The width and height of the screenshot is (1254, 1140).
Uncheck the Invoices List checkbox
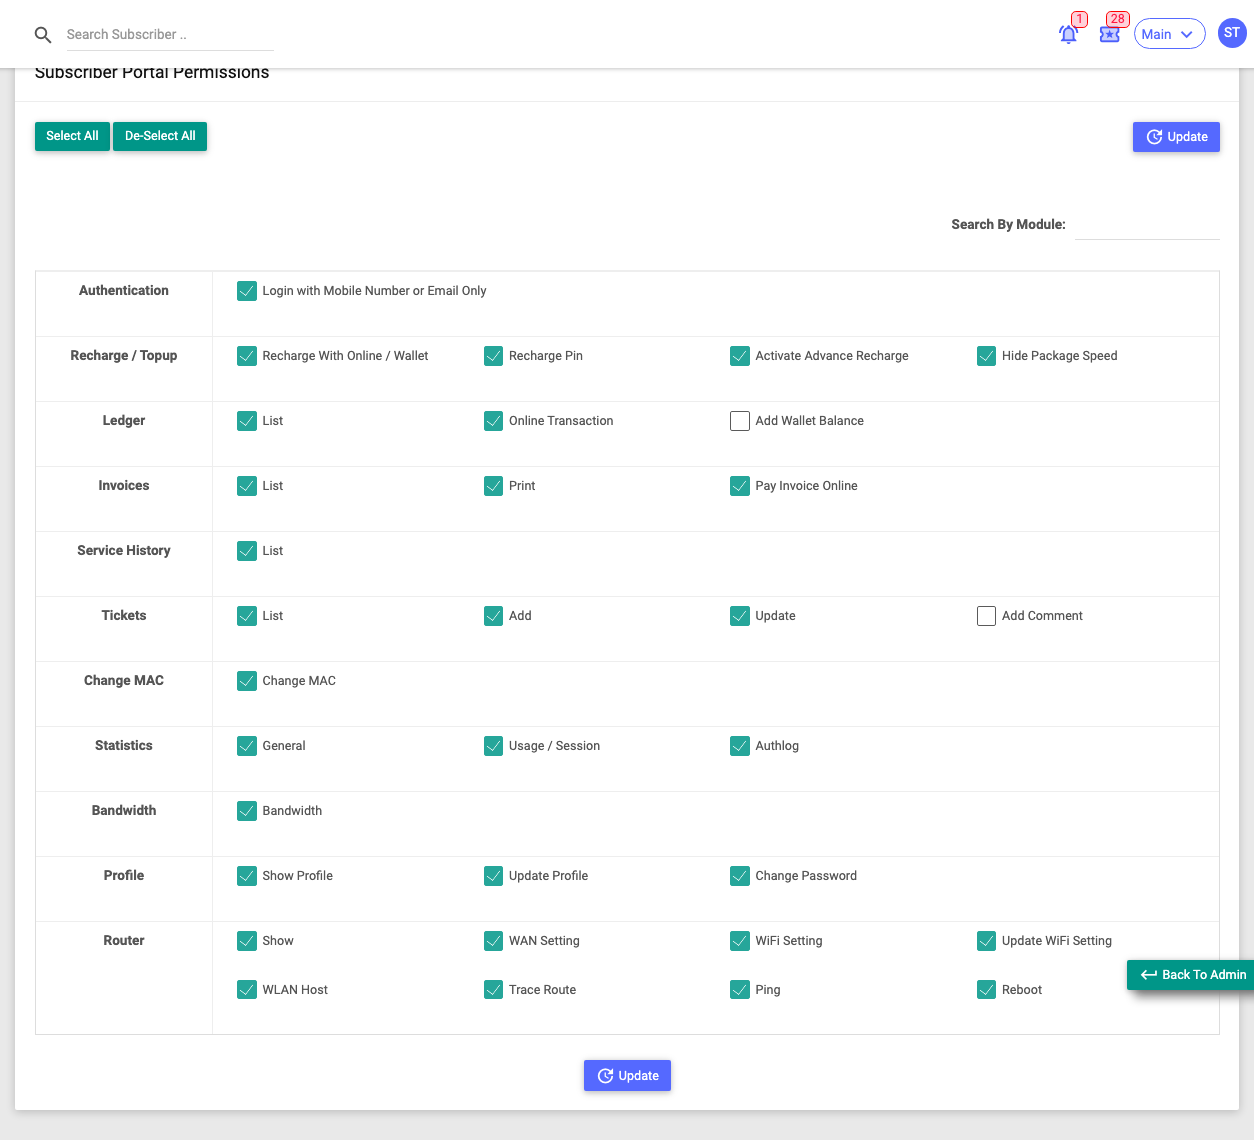(x=247, y=486)
